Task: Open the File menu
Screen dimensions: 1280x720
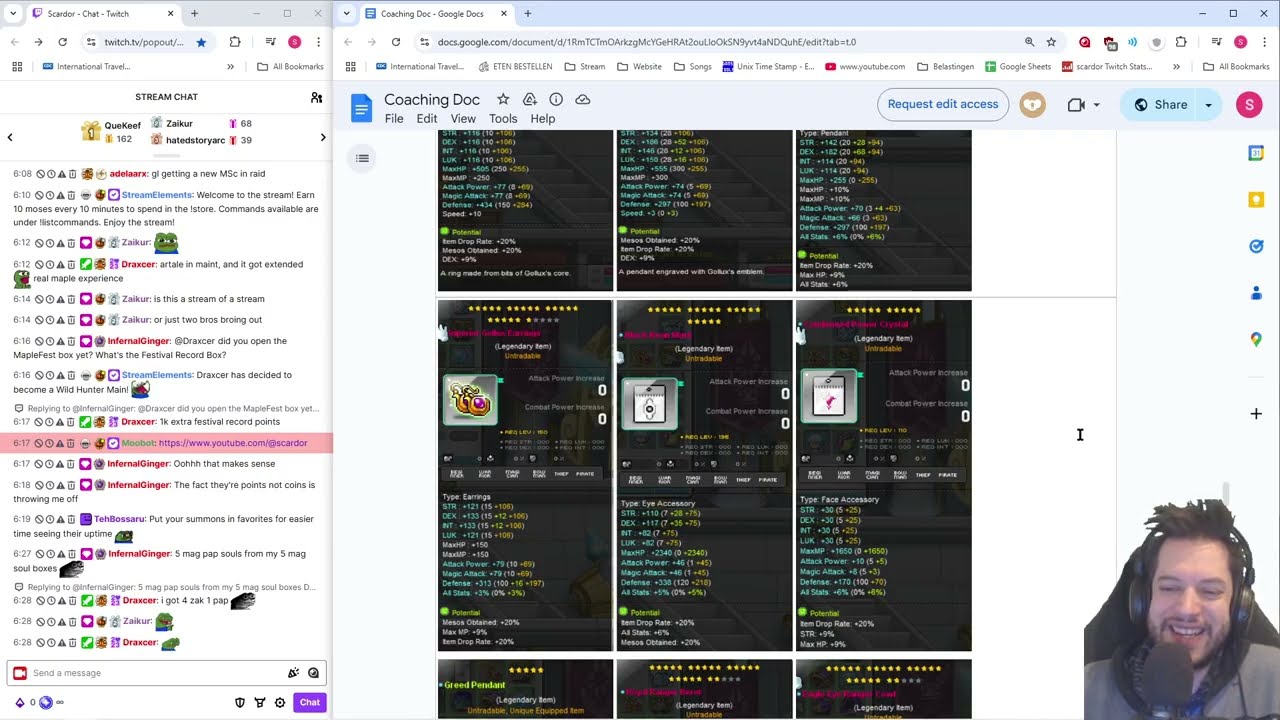Action: point(394,119)
